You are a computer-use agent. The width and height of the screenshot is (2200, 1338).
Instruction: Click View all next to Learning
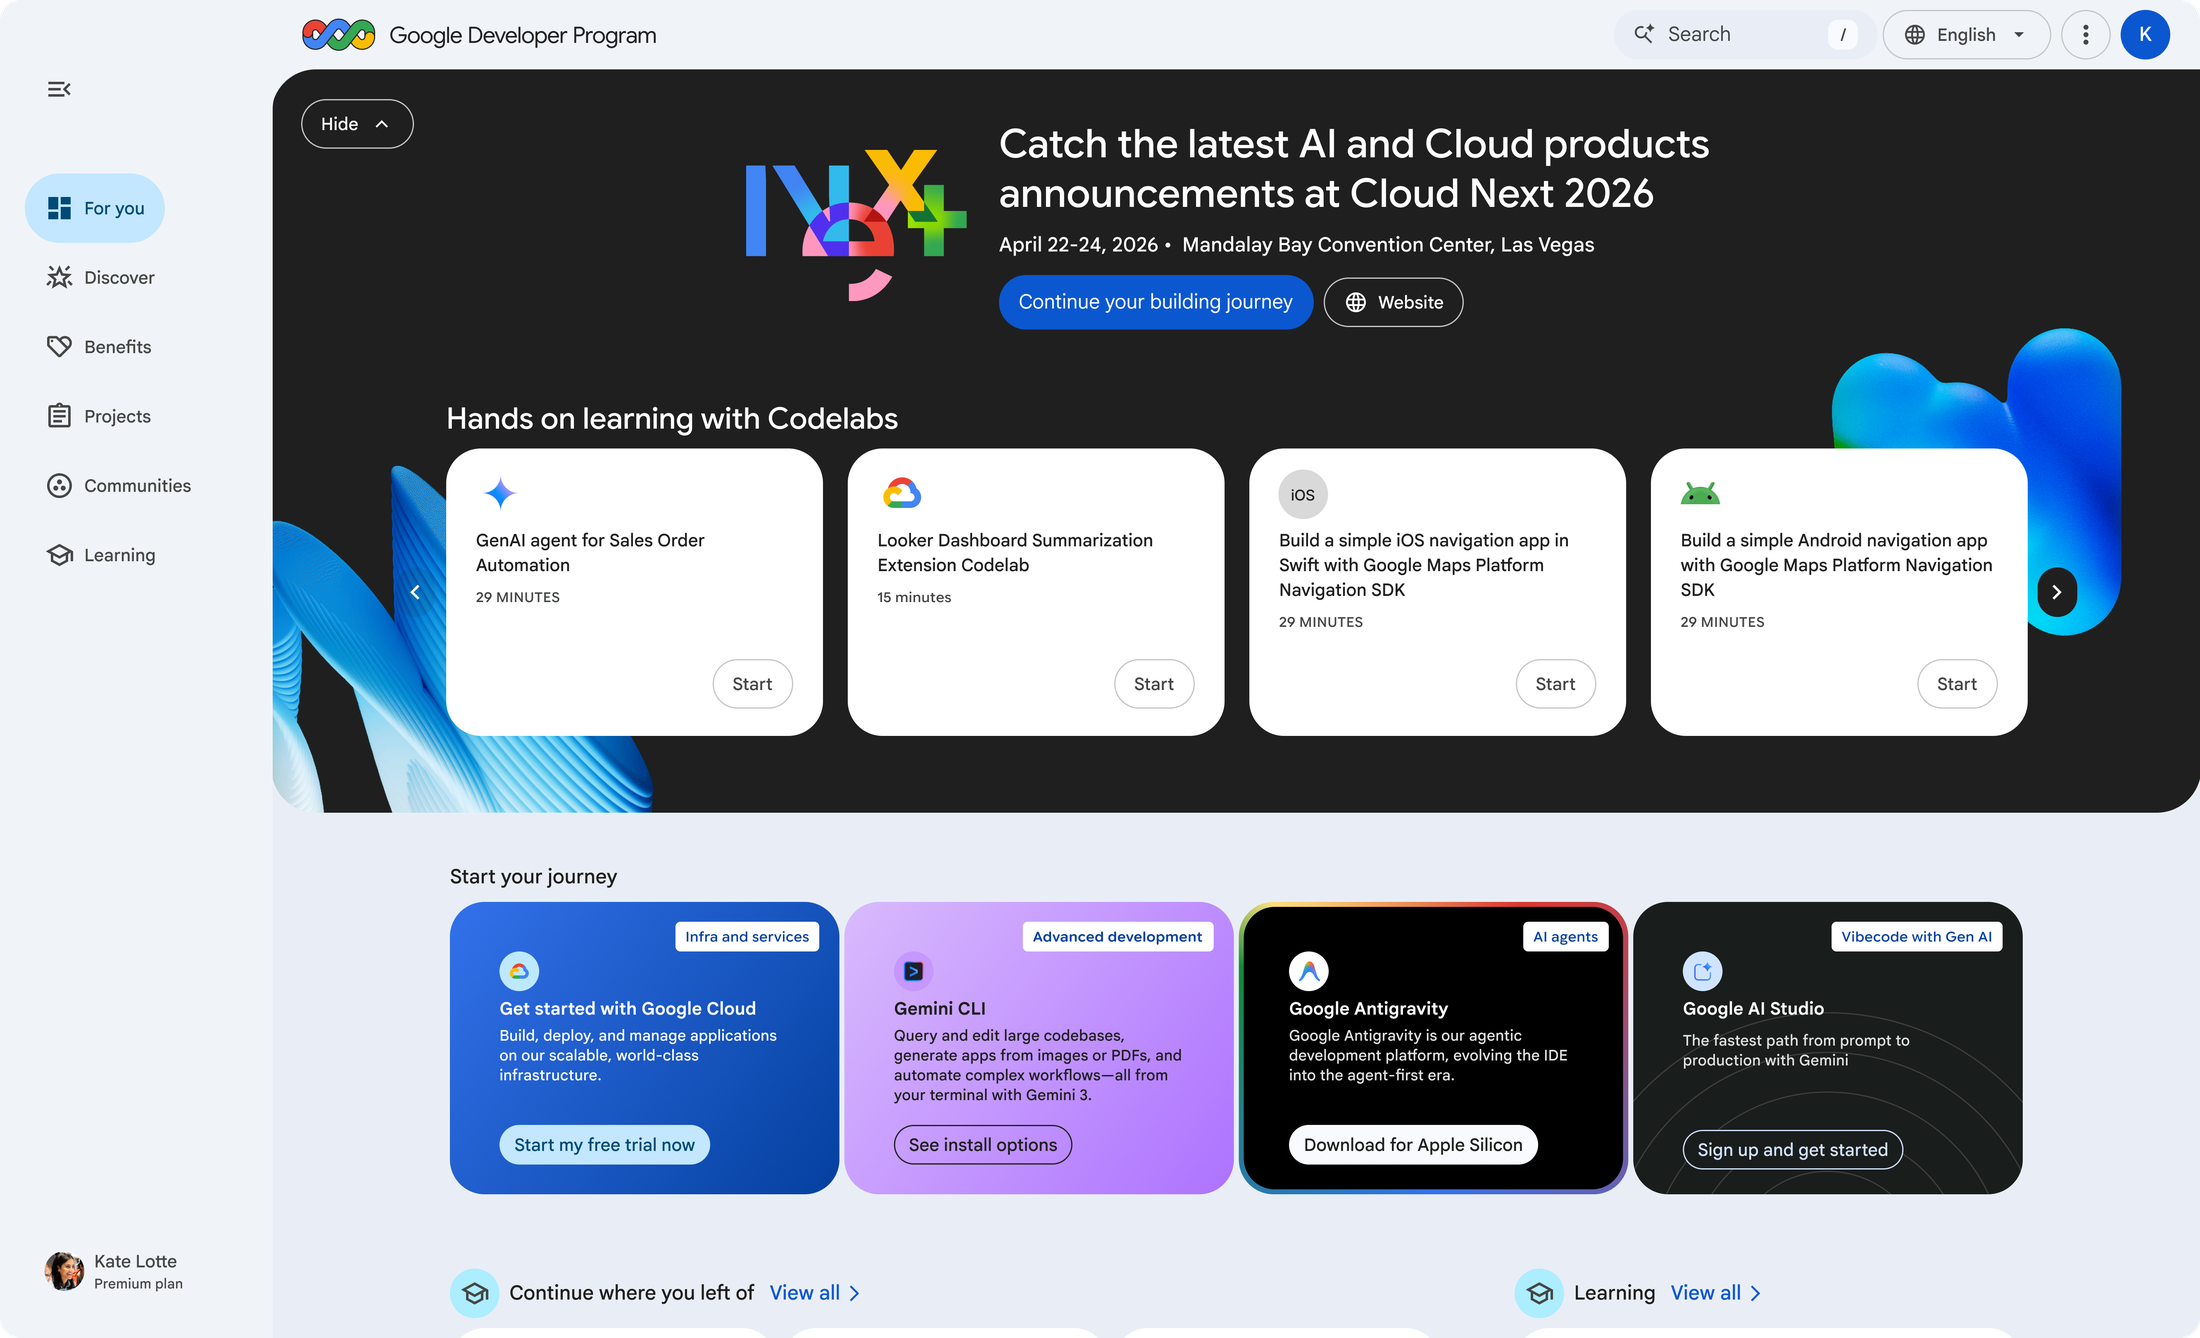(1707, 1292)
